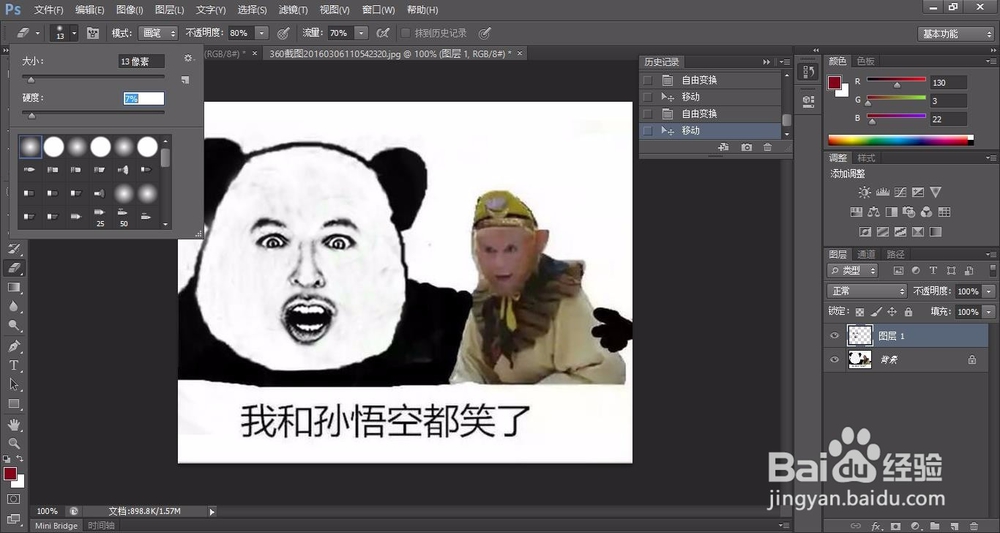Click 硬度 hardness value input field

tap(143, 99)
